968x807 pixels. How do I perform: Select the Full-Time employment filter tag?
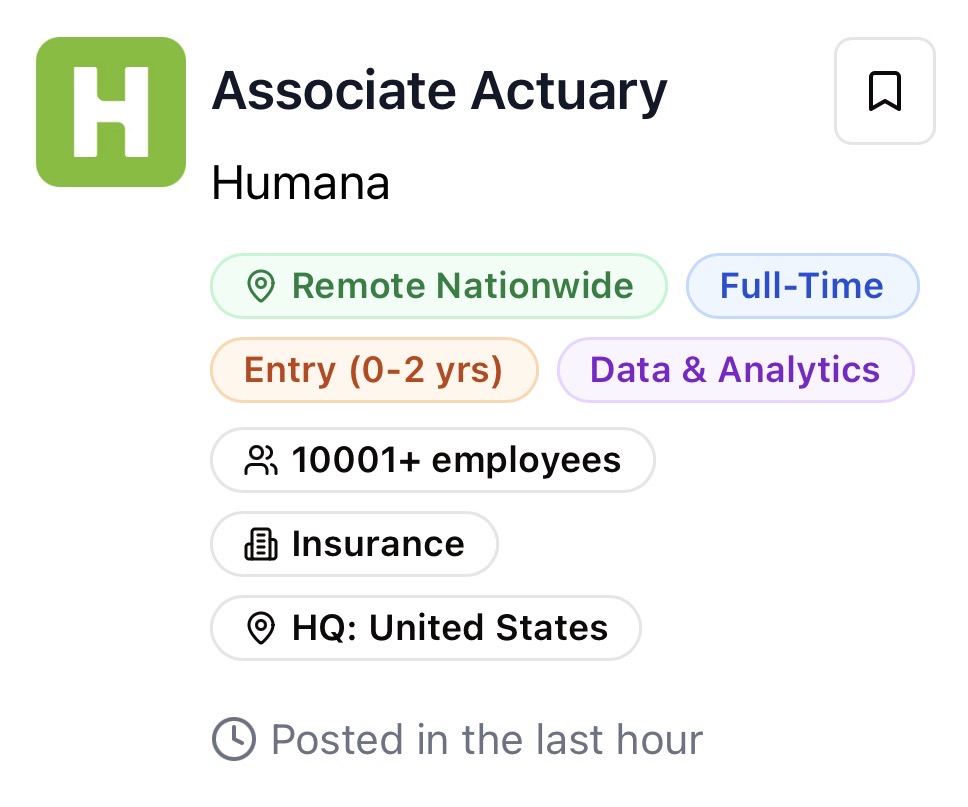(802, 286)
